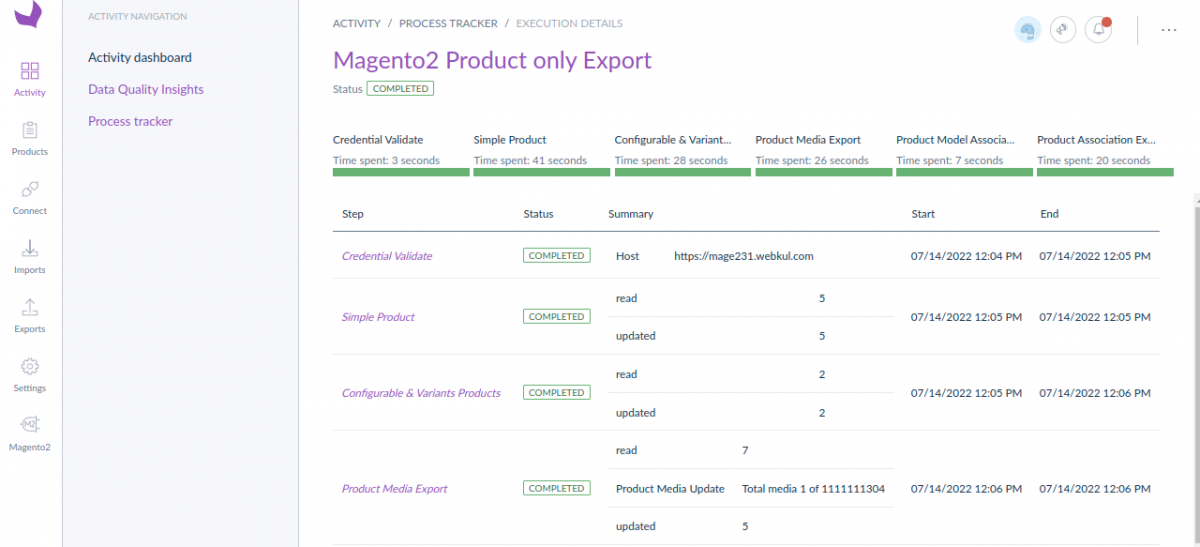This screenshot has width=1200, height=547.
Task: Open the Settings gear section
Action: tap(30, 373)
